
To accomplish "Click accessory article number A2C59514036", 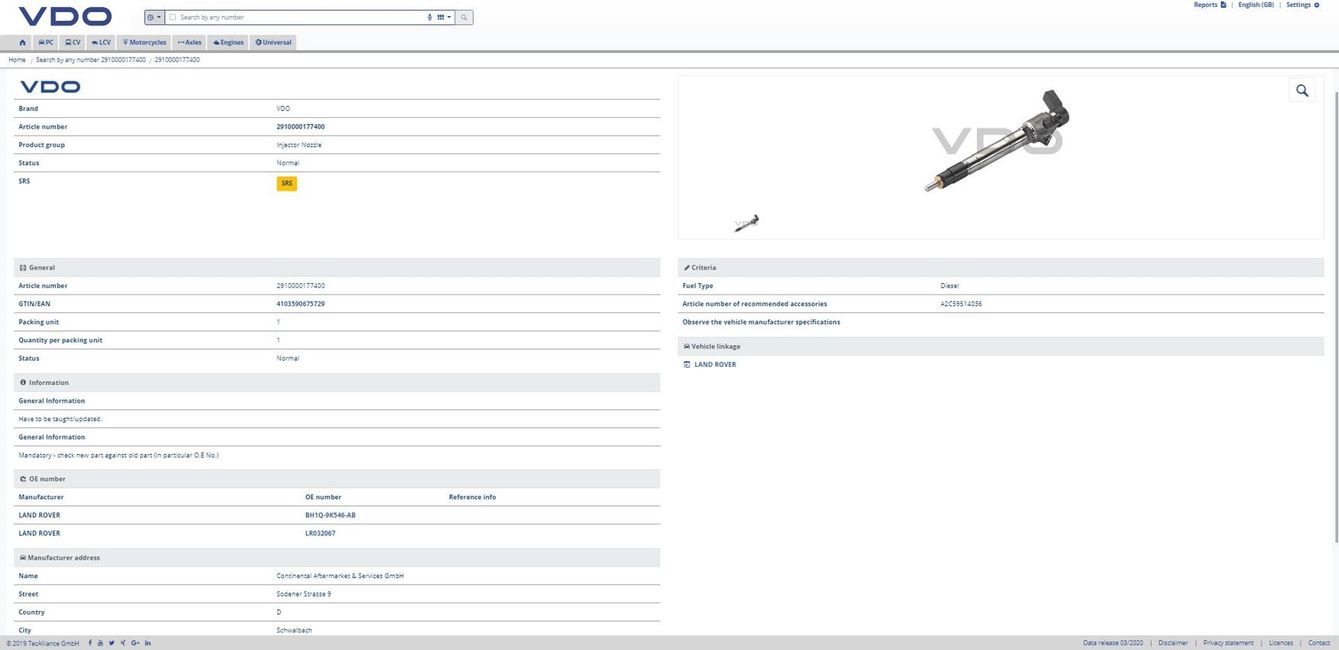I will coord(961,304).
